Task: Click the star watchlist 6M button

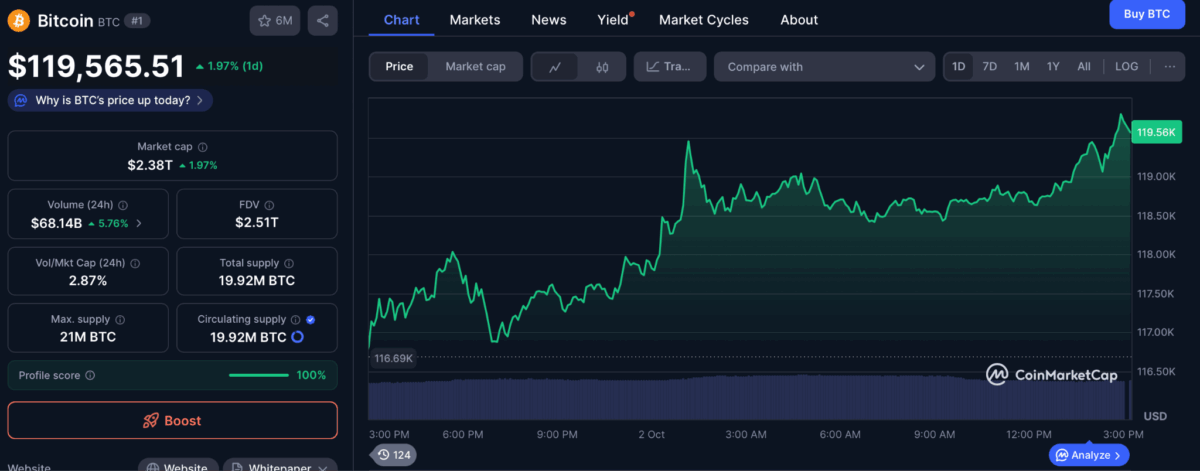Action: click(275, 20)
